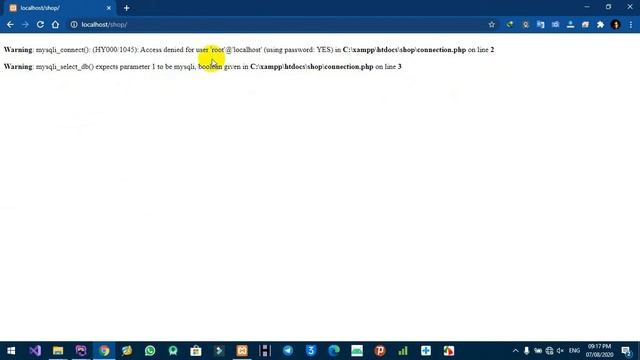Viewport: 640px width, 360px height.
Task: Switch to Chrome in the taskbar
Action: click(104, 351)
